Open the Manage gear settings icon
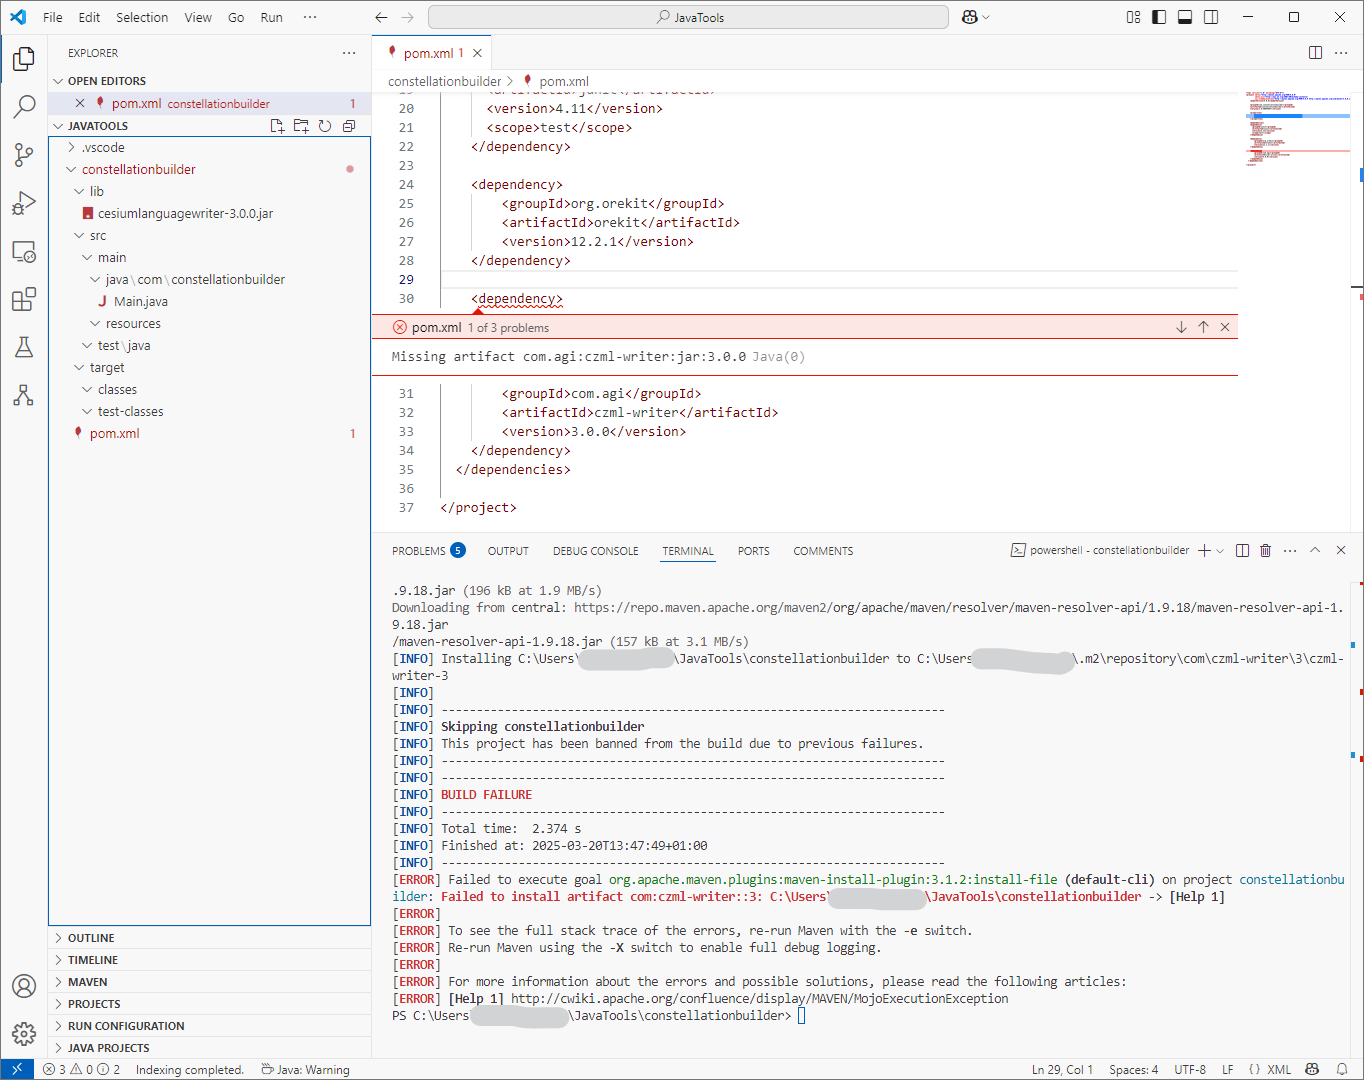Viewport: 1364px width, 1080px height. point(24,1034)
